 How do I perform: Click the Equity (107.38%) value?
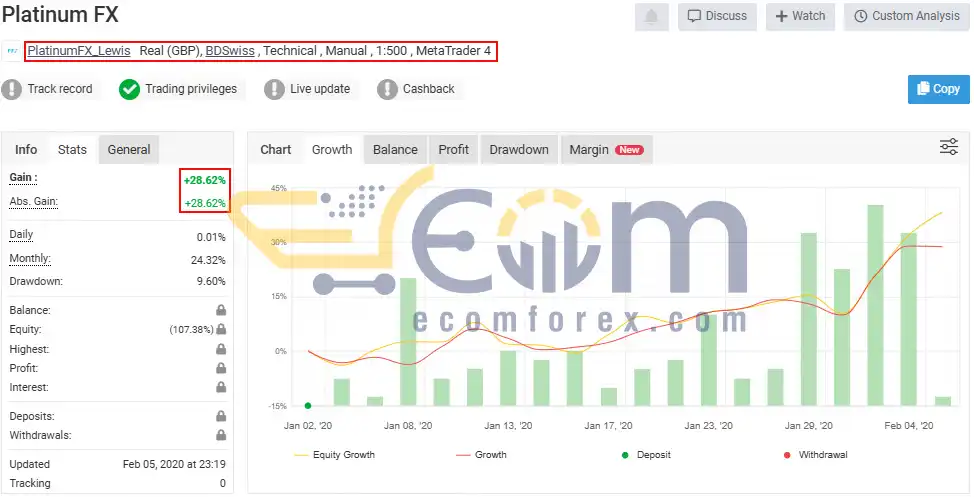pos(191,330)
